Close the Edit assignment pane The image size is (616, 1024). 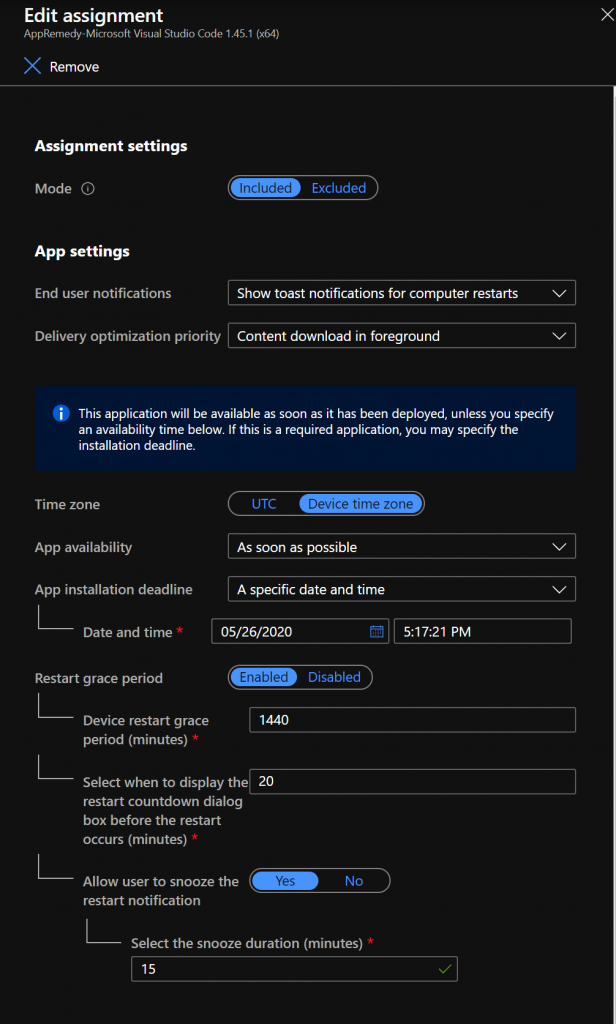pos(607,14)
